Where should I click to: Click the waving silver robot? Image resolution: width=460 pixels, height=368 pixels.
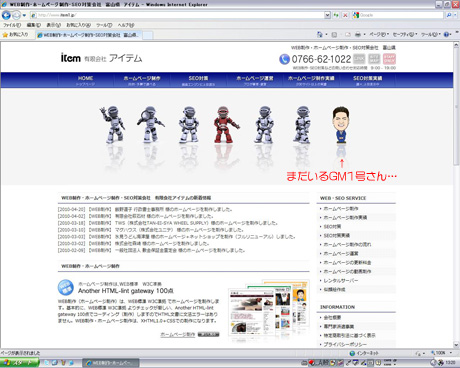(113, 124)
